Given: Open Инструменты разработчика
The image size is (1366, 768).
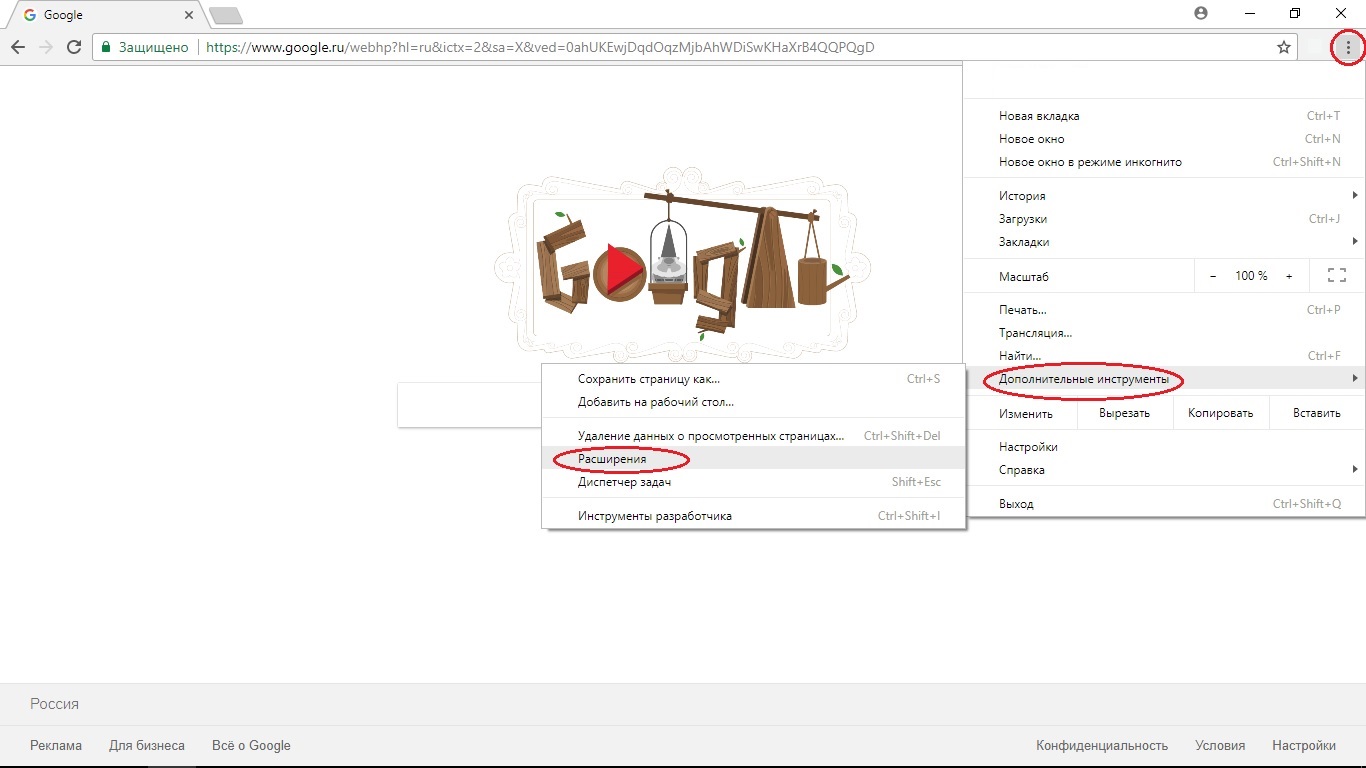Looking at the screenshot, I should [754, 516].
